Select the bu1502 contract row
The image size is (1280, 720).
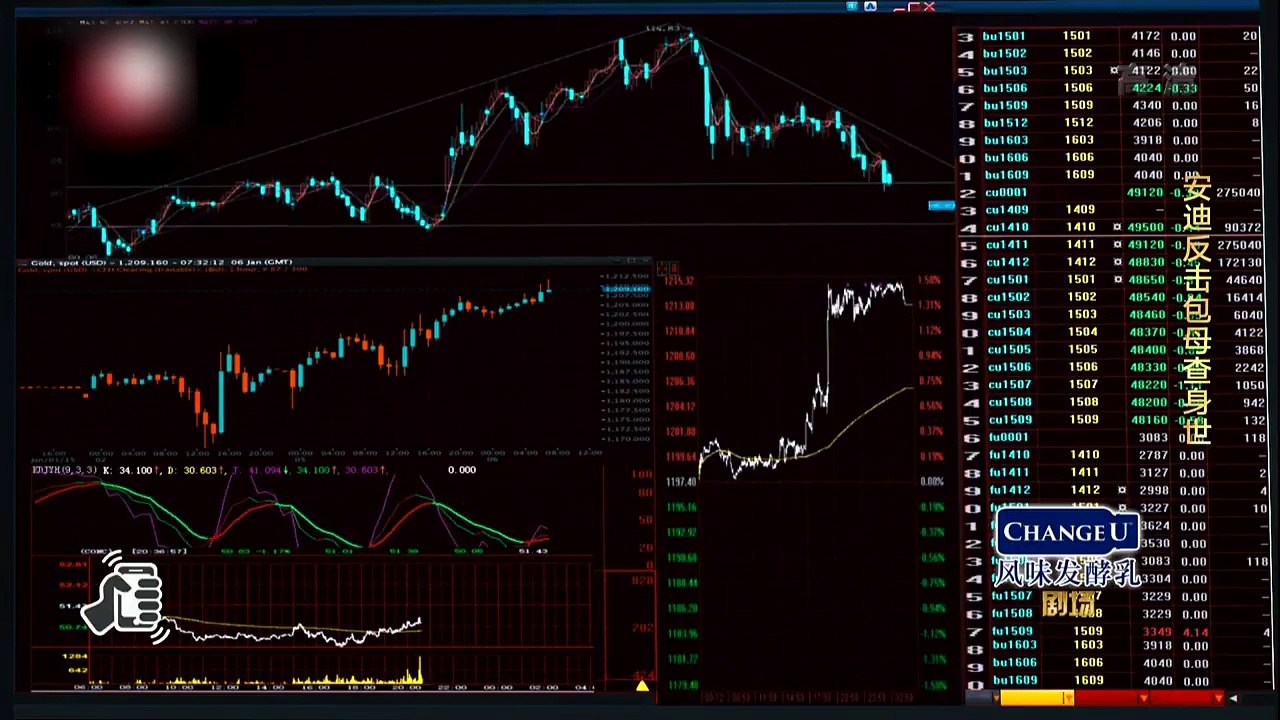coord(1110,53)
